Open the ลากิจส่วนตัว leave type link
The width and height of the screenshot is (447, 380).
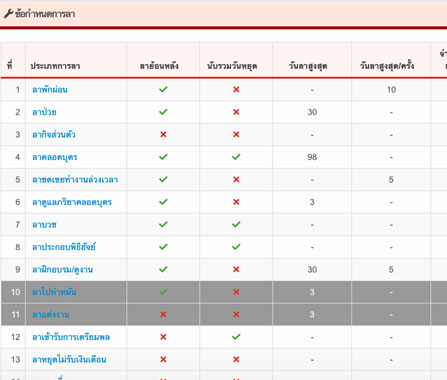point(53,134)
